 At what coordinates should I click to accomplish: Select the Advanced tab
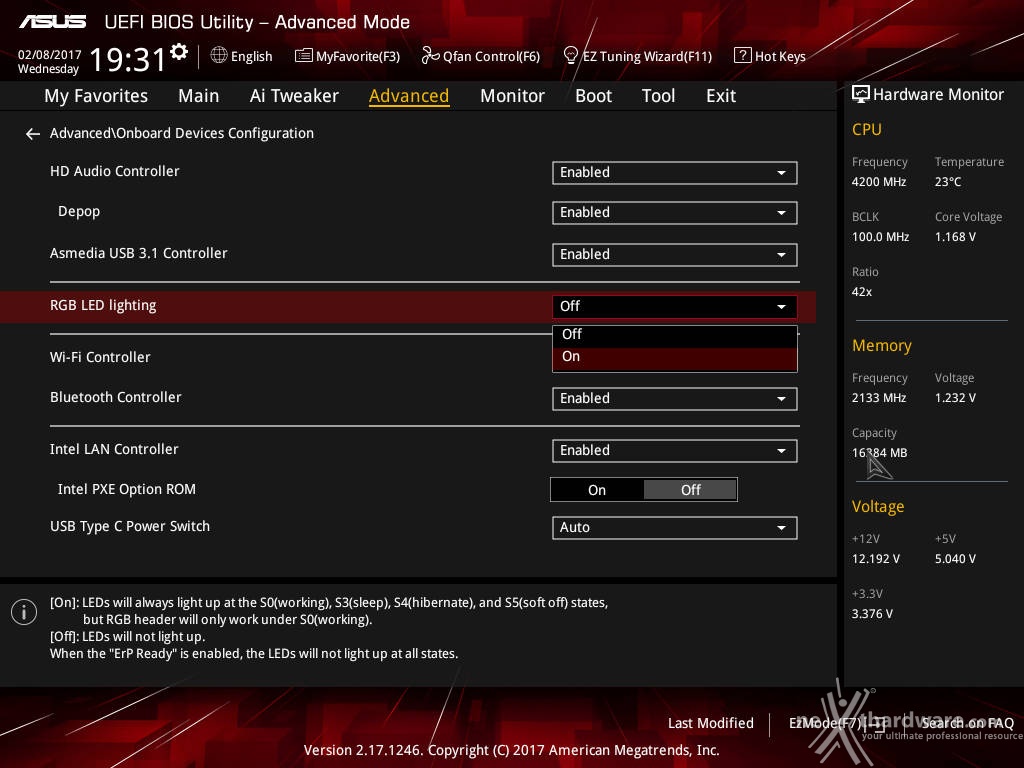point(409,96)
